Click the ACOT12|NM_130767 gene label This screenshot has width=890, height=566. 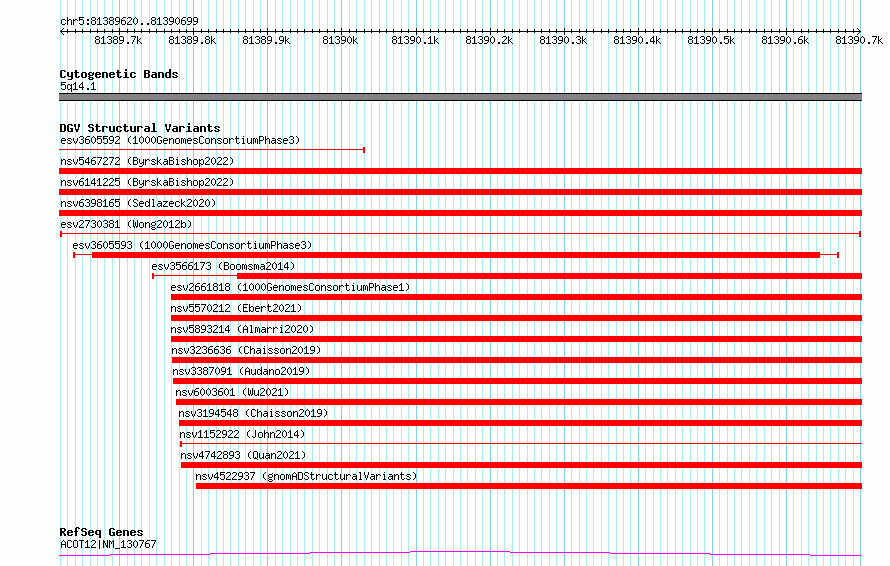click(108, 544)
